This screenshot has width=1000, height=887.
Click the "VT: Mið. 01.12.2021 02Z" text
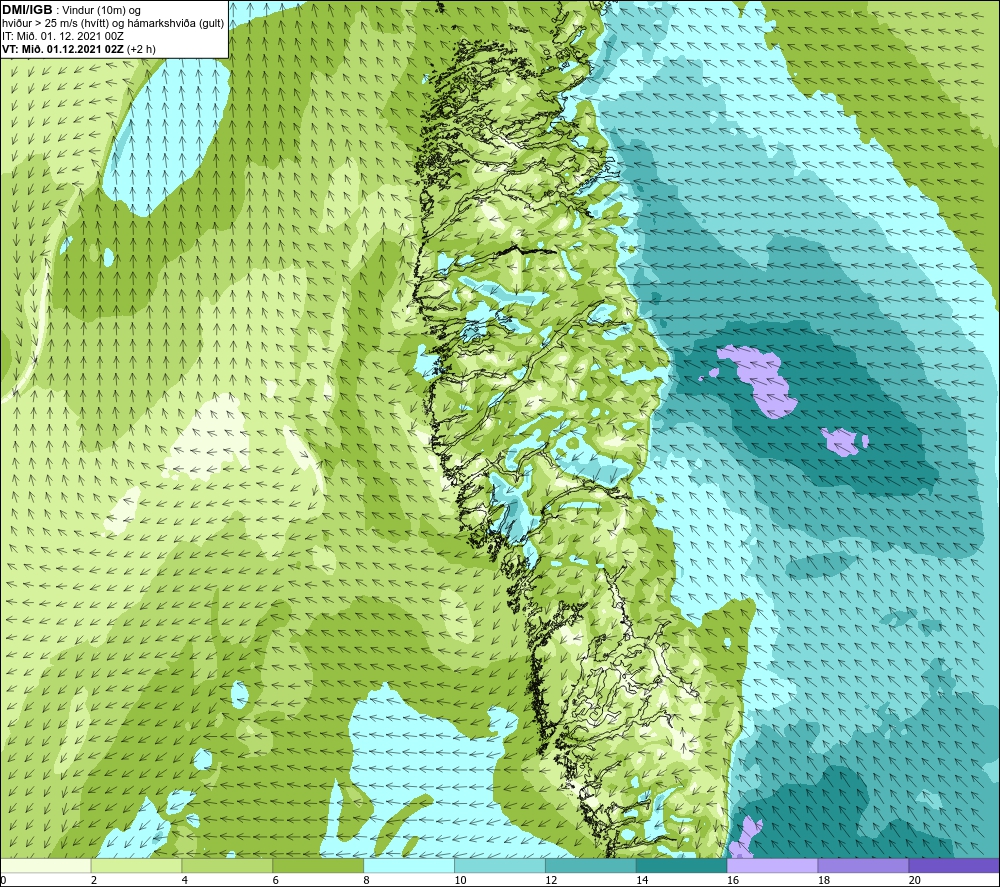click(63, 49)
